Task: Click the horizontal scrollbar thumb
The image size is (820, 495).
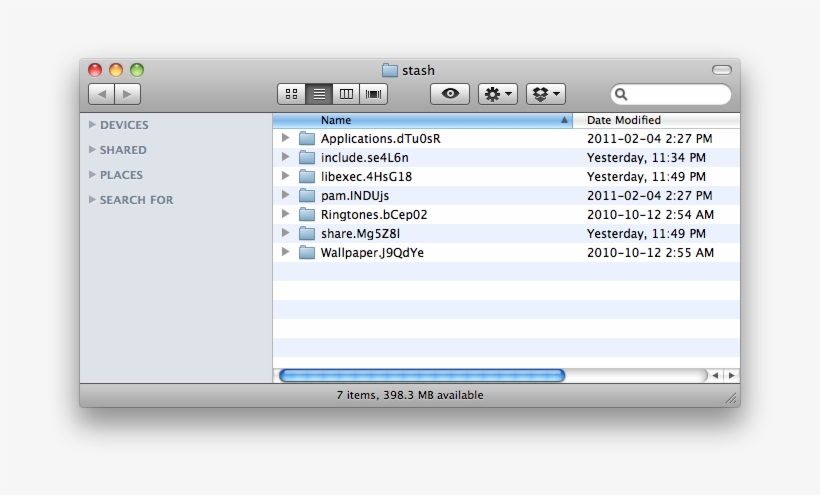Action: [x=421, y=376]
